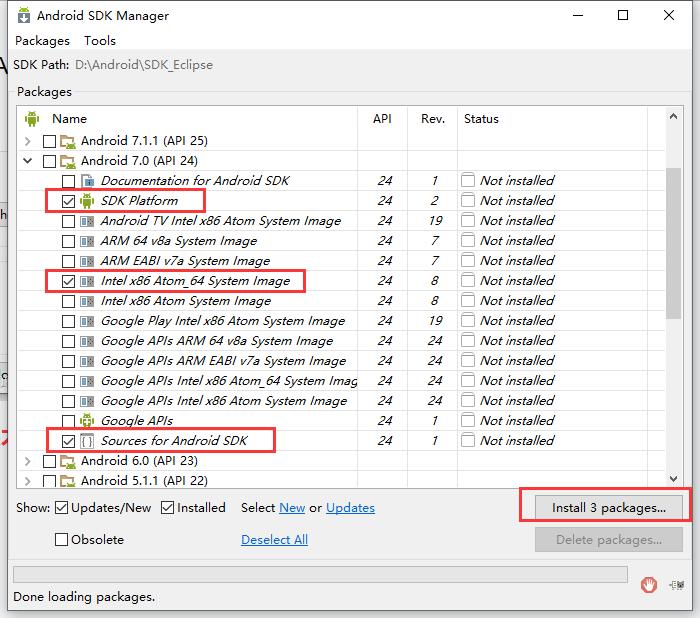Click the log window icon at bottom right
The image size is (700, 618).
tap(676, 585)
